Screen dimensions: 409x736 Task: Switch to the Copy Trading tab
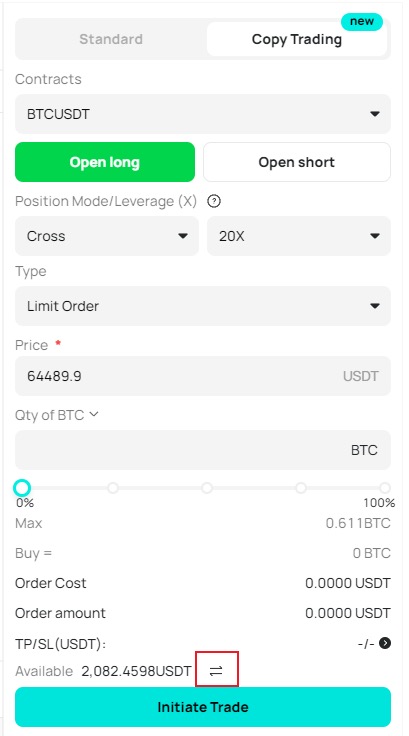coord(297,39)
